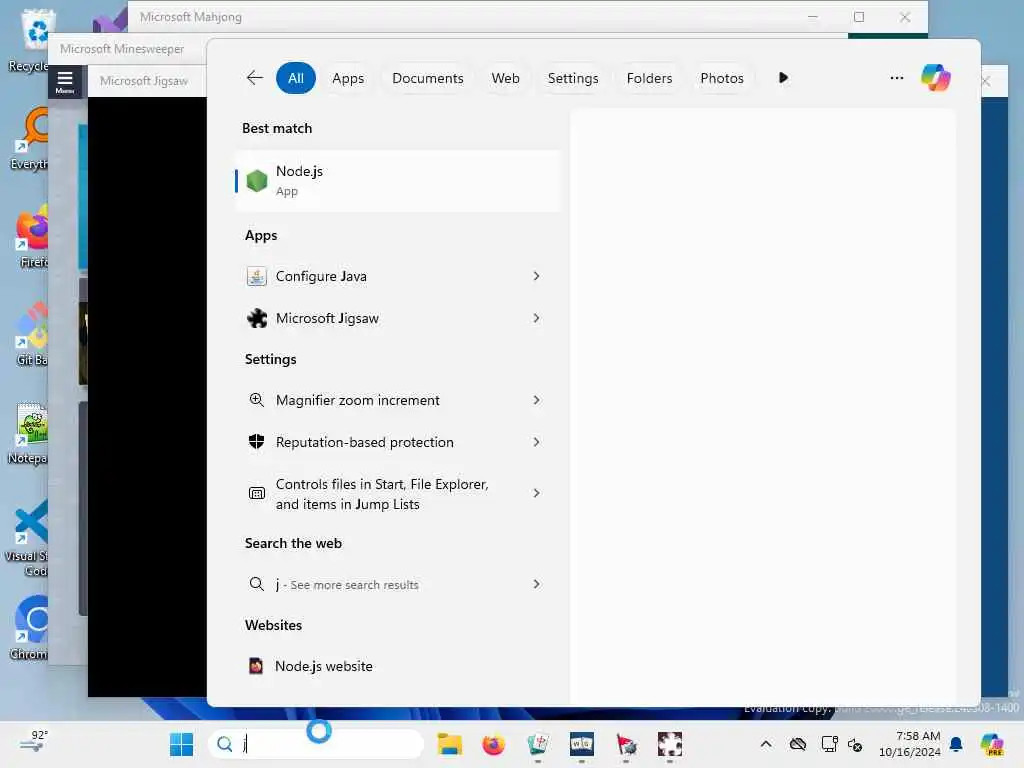This screenshot has height=768, width=1024.
Task: Open the Microsoft Jigsaw hamburger menu
Action: coord(65,82)
